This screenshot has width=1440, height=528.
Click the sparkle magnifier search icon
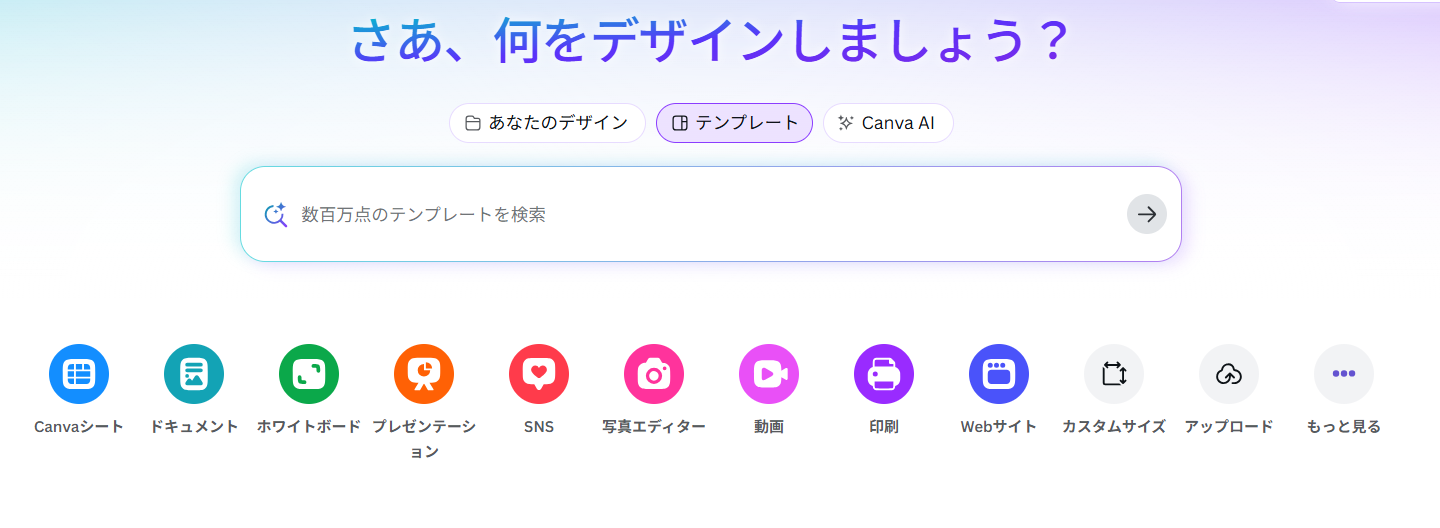[275, 214]
